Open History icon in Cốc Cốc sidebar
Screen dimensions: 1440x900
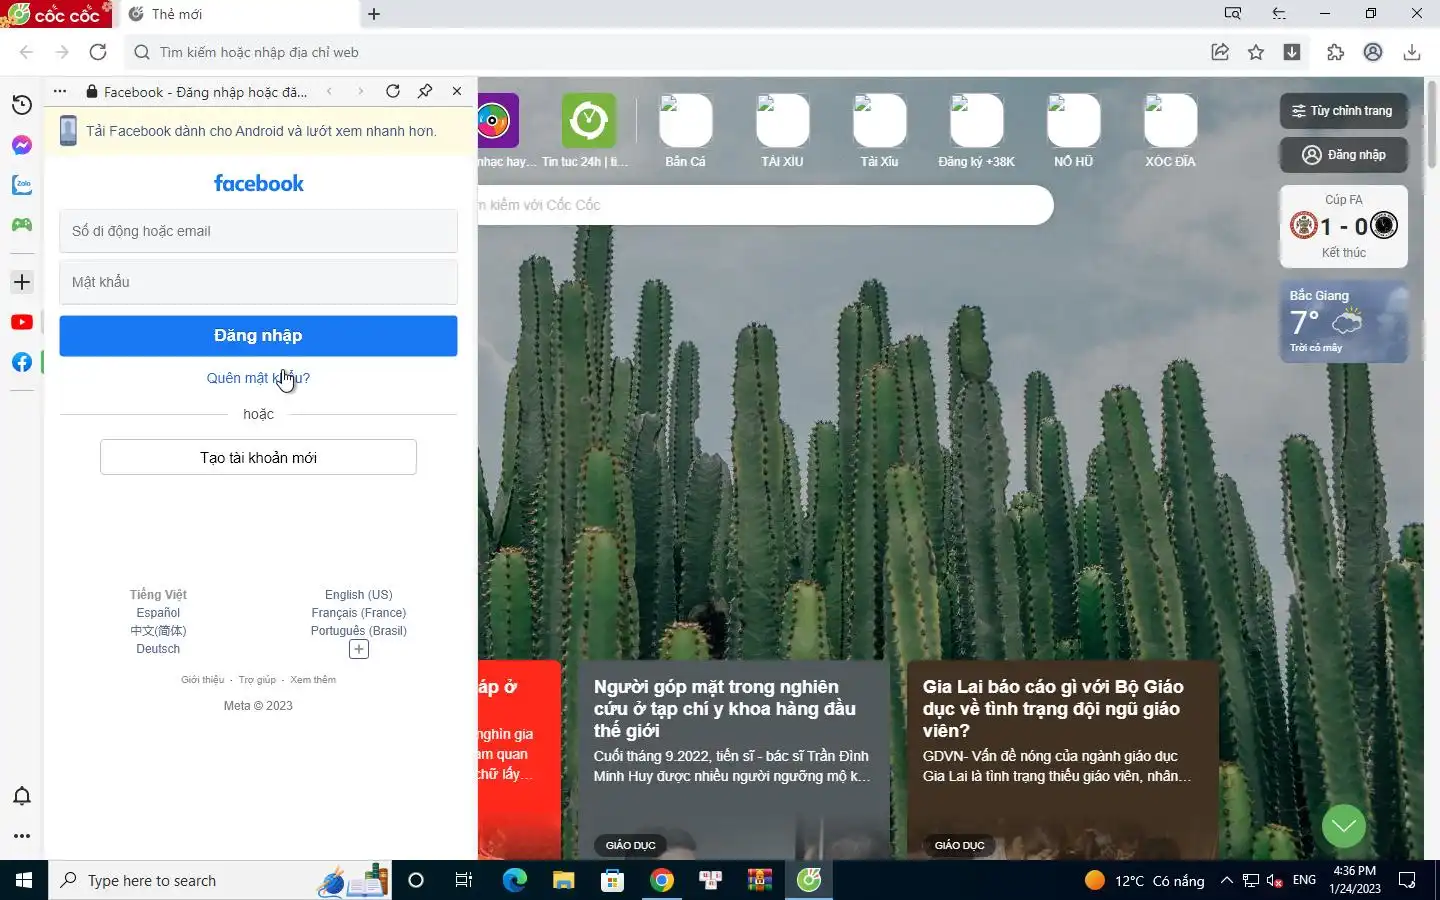pyautogui.click(x=21, y=105)
